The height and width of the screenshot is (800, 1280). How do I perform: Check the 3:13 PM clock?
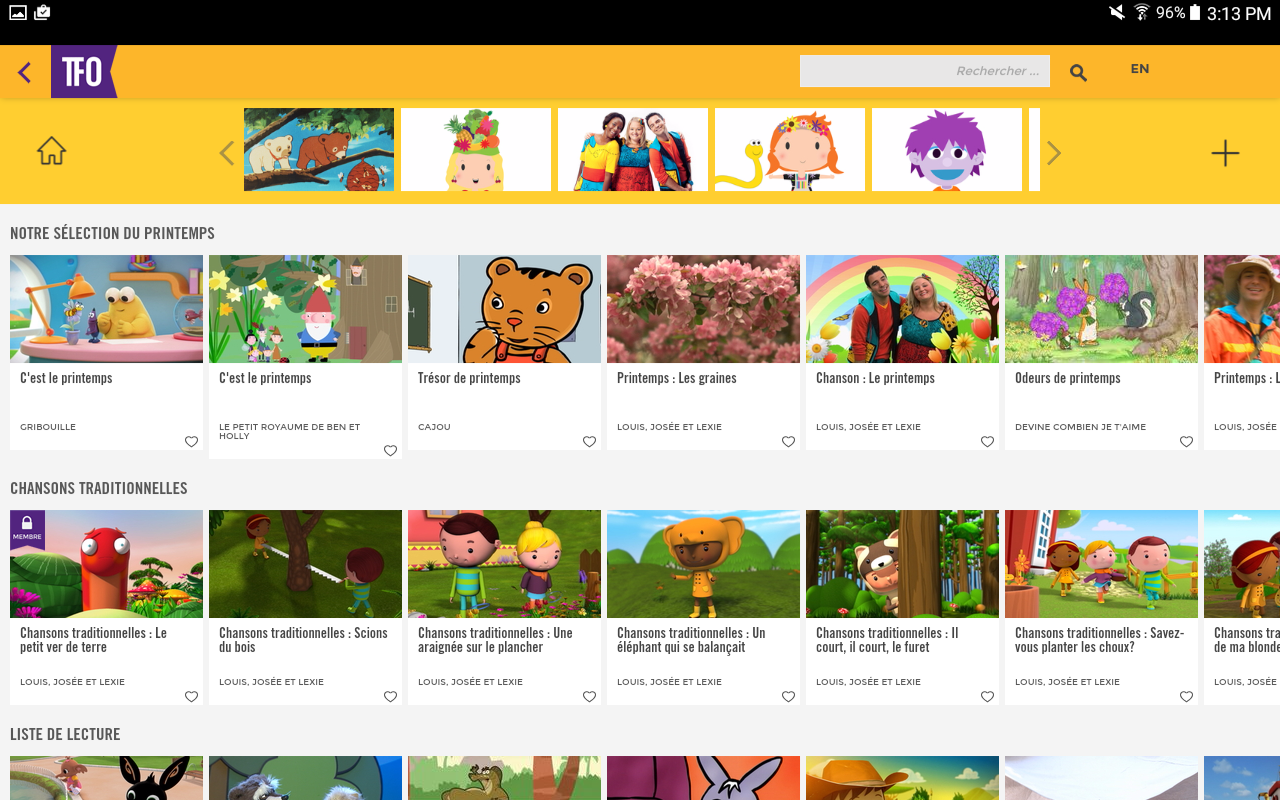tap(1239, 14)
